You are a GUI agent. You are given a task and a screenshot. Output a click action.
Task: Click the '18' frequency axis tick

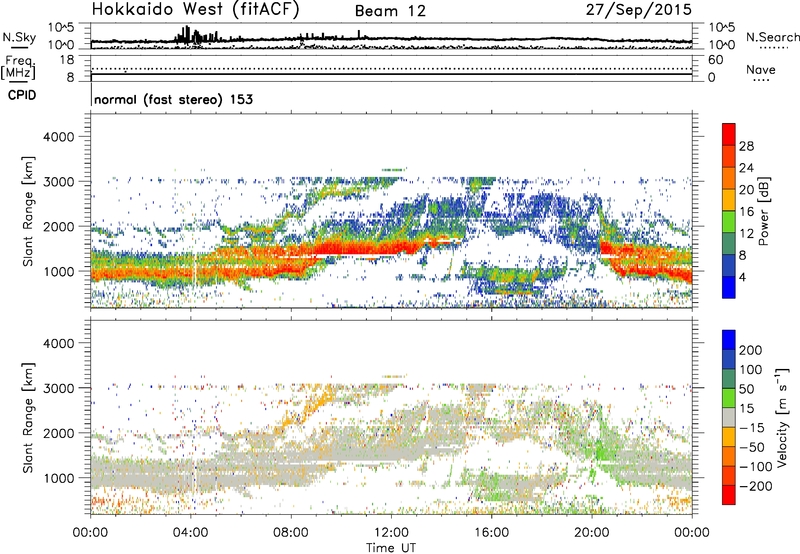67,60
